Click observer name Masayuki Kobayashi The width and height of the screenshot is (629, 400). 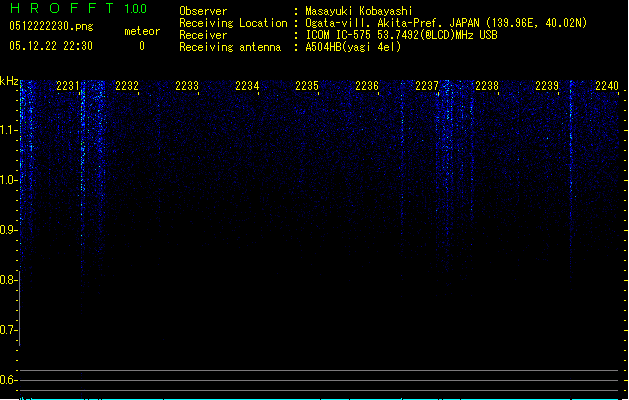click(x=359, y=11)
